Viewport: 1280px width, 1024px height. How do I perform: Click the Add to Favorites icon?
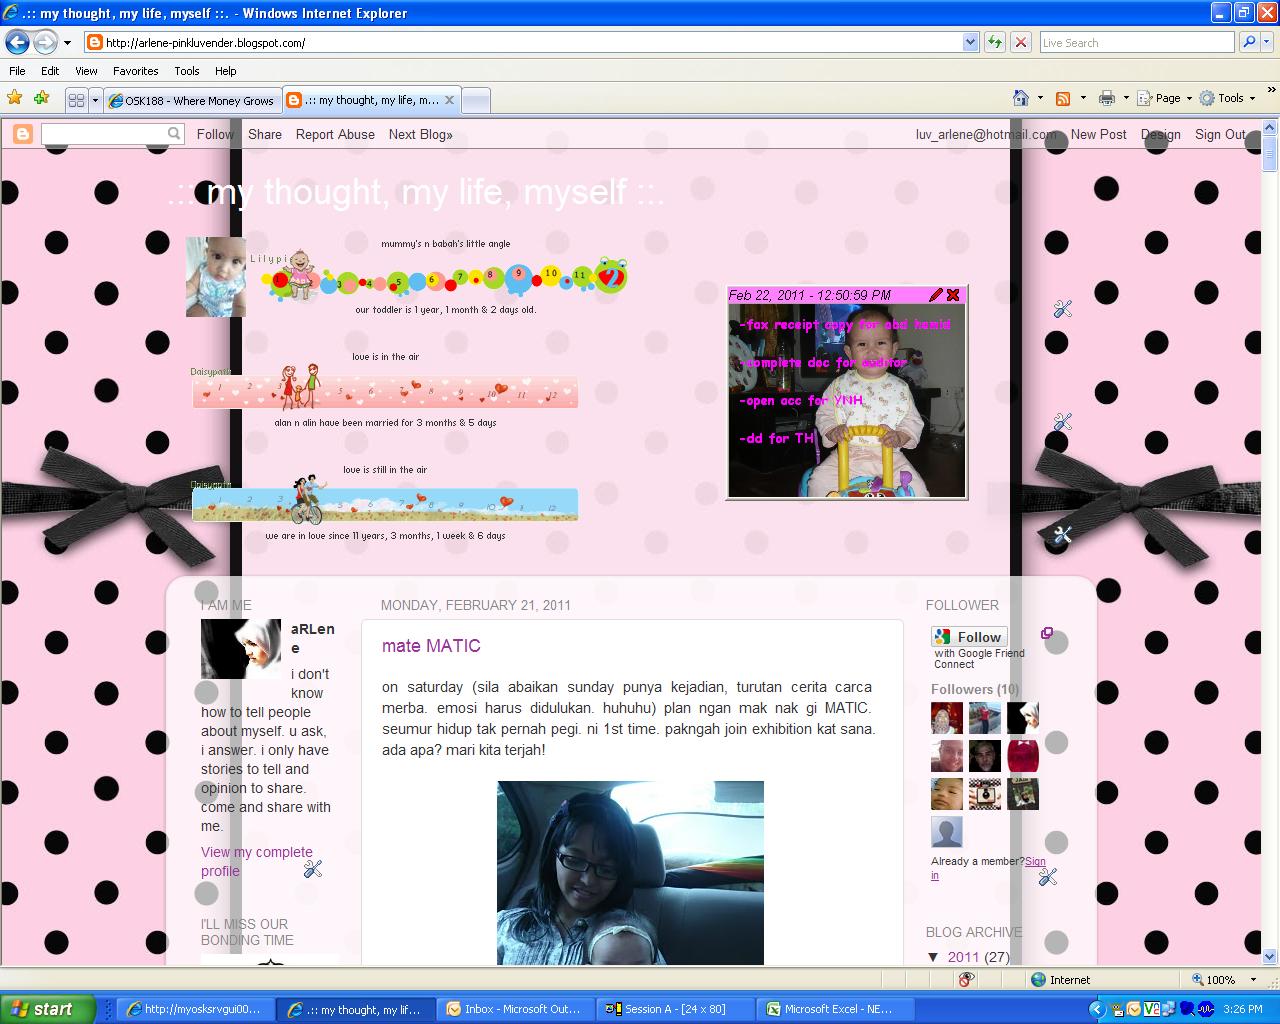41,98
